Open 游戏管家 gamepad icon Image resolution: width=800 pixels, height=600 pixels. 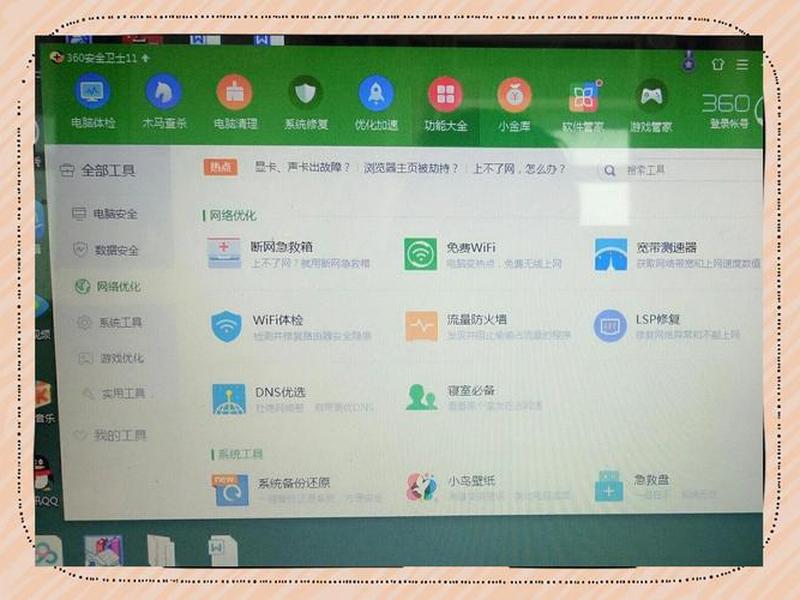[x=651, y=97]
